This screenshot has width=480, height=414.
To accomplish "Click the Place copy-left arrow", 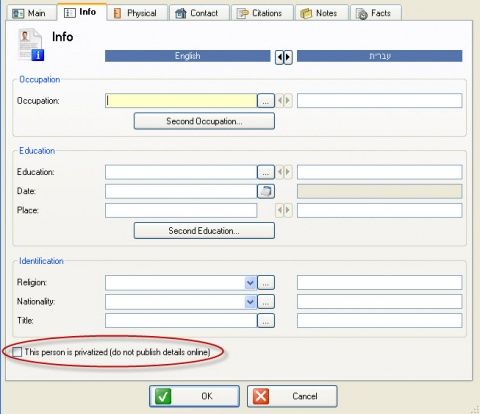I will [x=280, y=210].
